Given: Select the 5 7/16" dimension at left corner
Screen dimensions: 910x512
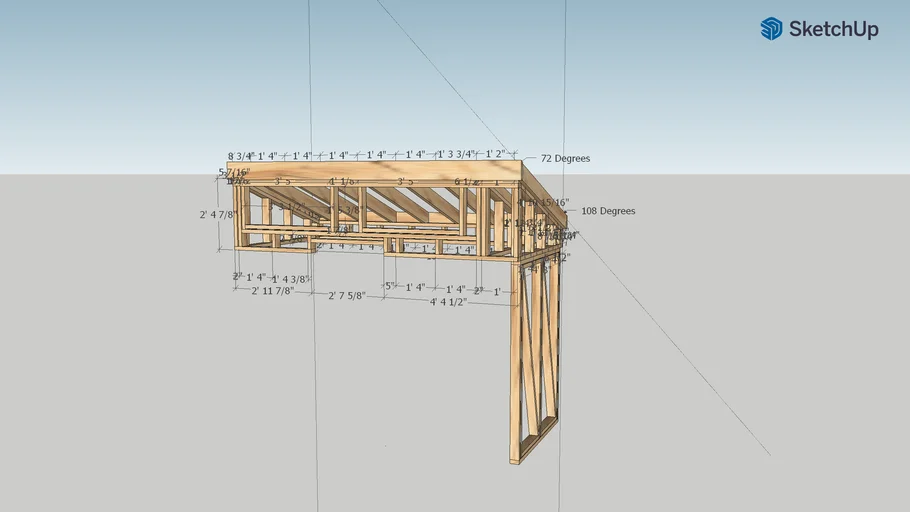Looking at the screenshot, I should tap(232, 173).
